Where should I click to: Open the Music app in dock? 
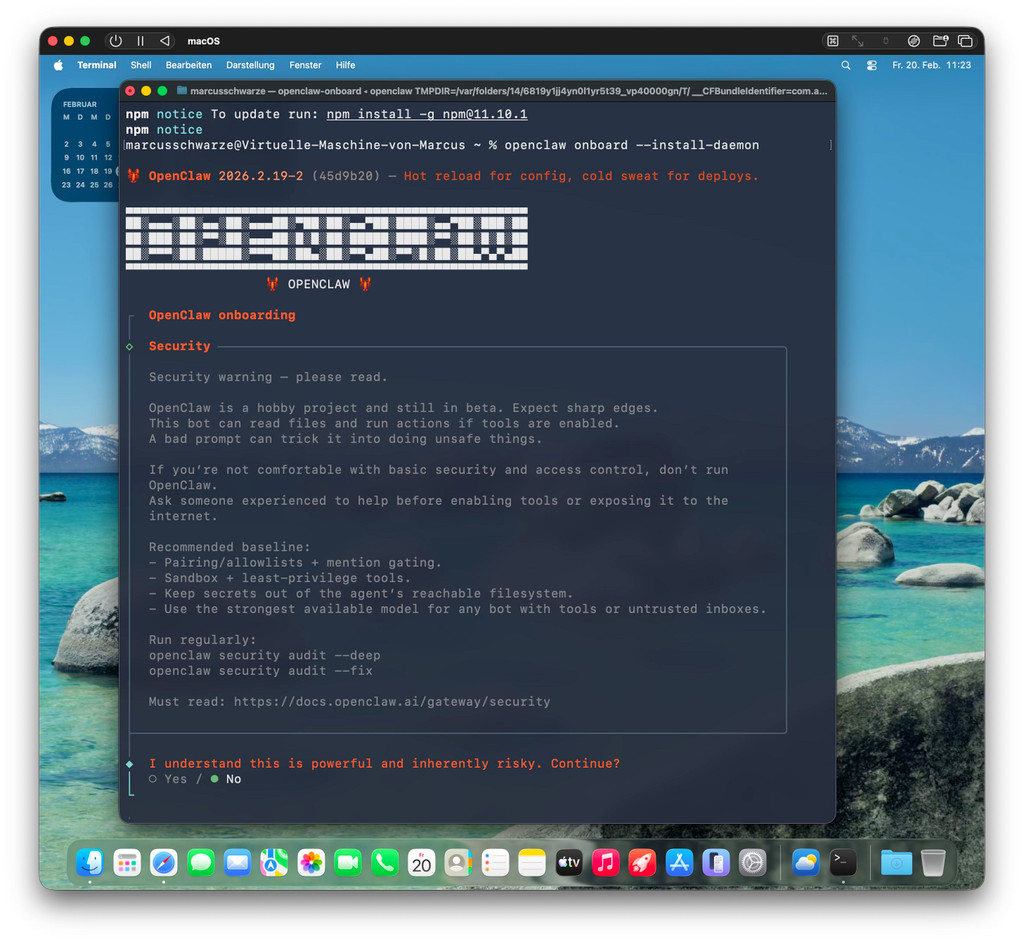[605, 862]
